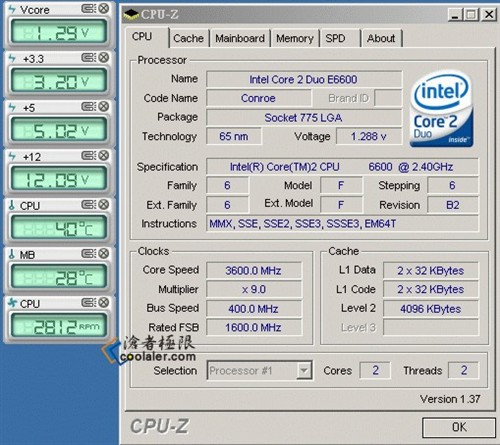This screenshot has height=445, width=500.
Task: Open settings icon on CPU fan widget
Action: 88,303
